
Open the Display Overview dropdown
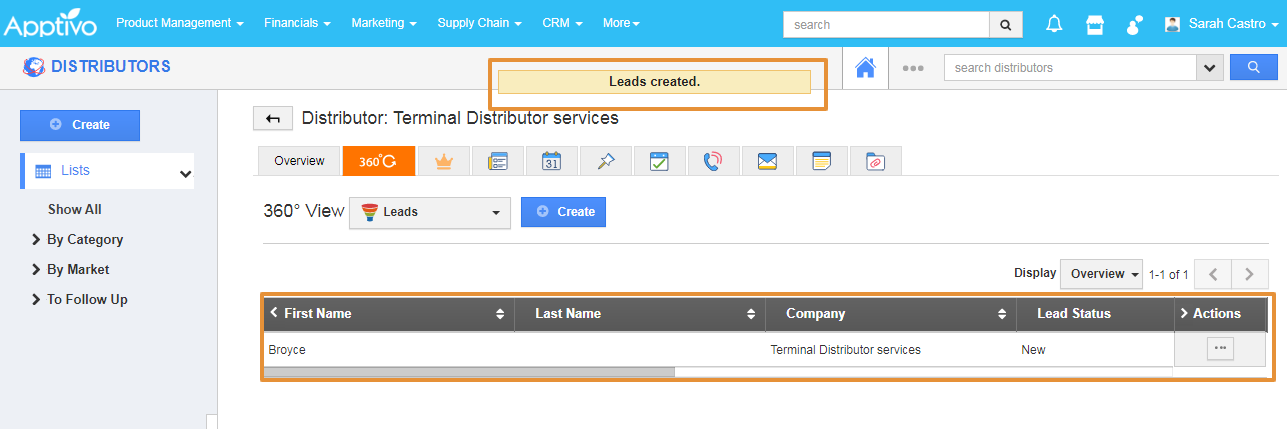click(1102, 274)
